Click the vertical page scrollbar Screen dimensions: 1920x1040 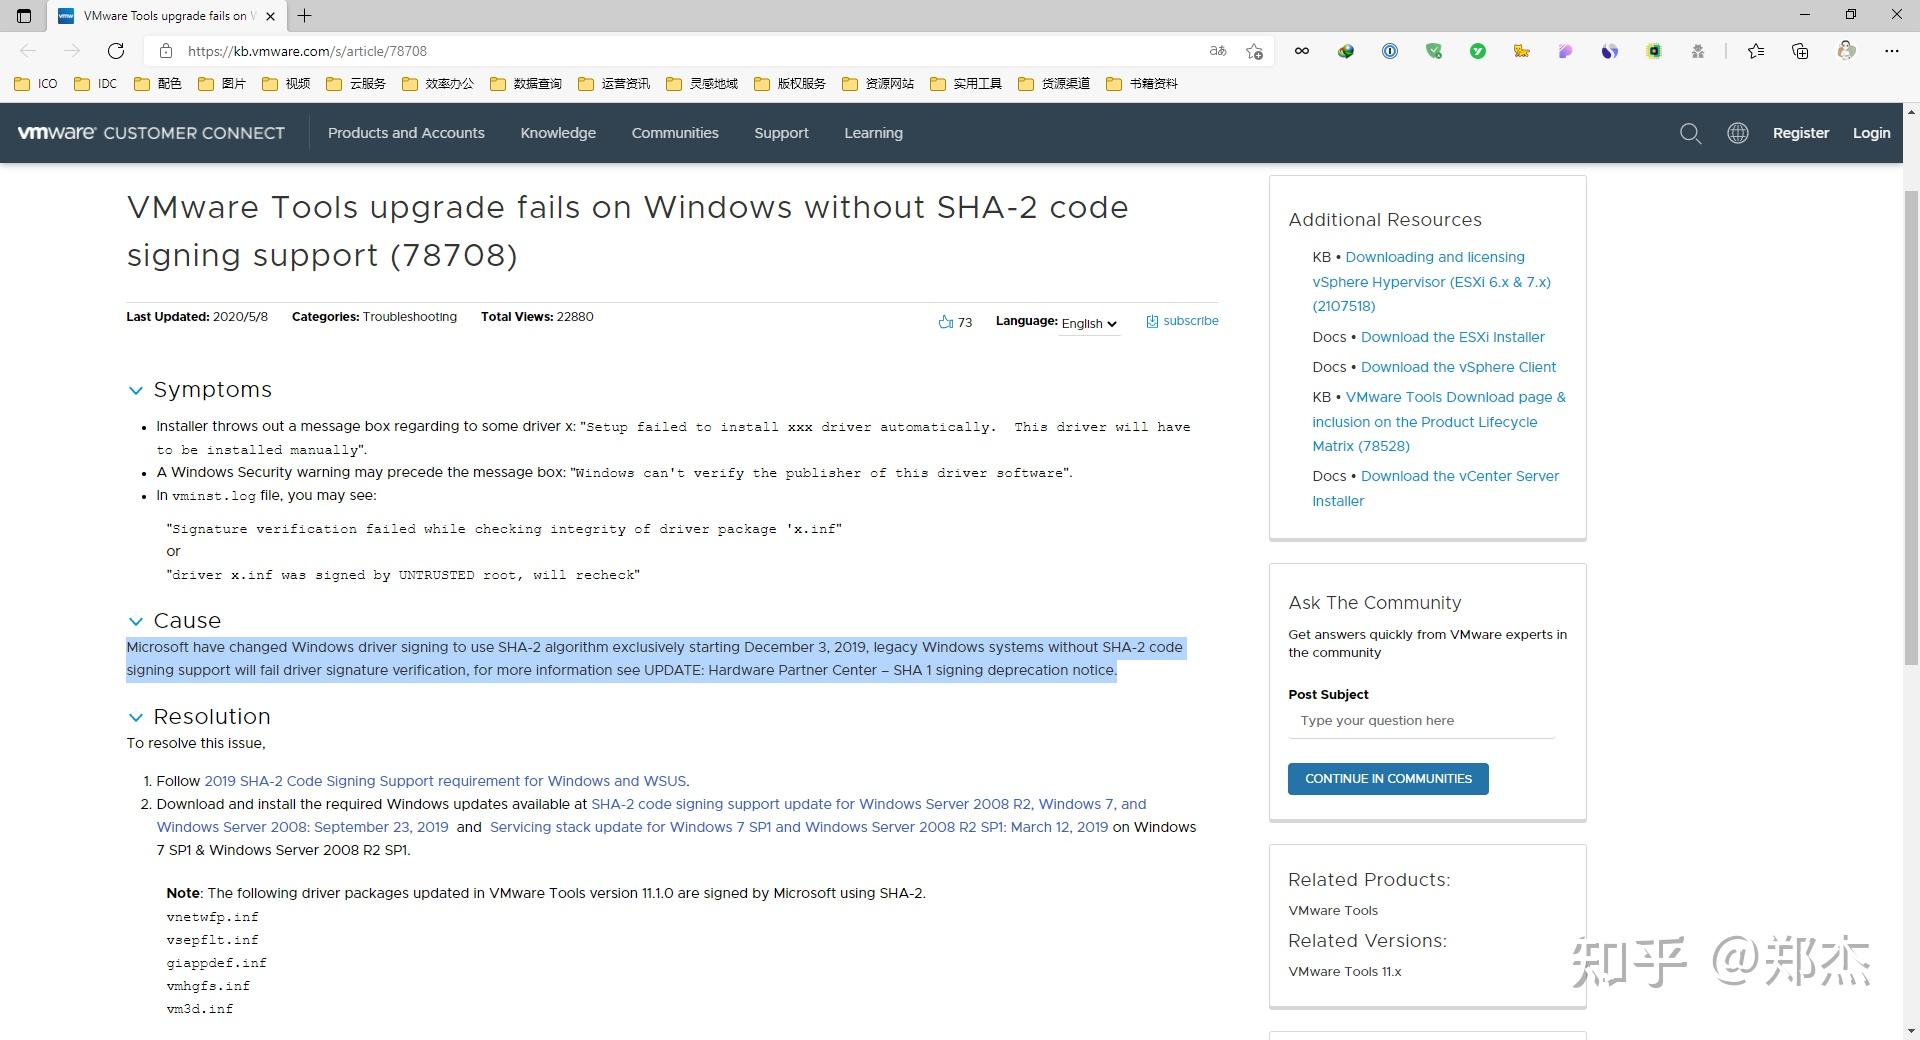pos(1911,420)
